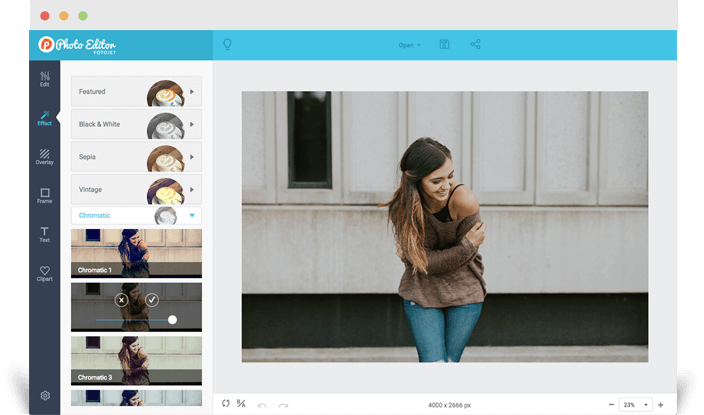Click the share icon
The image size is (704, 415).
click(475, 44)
